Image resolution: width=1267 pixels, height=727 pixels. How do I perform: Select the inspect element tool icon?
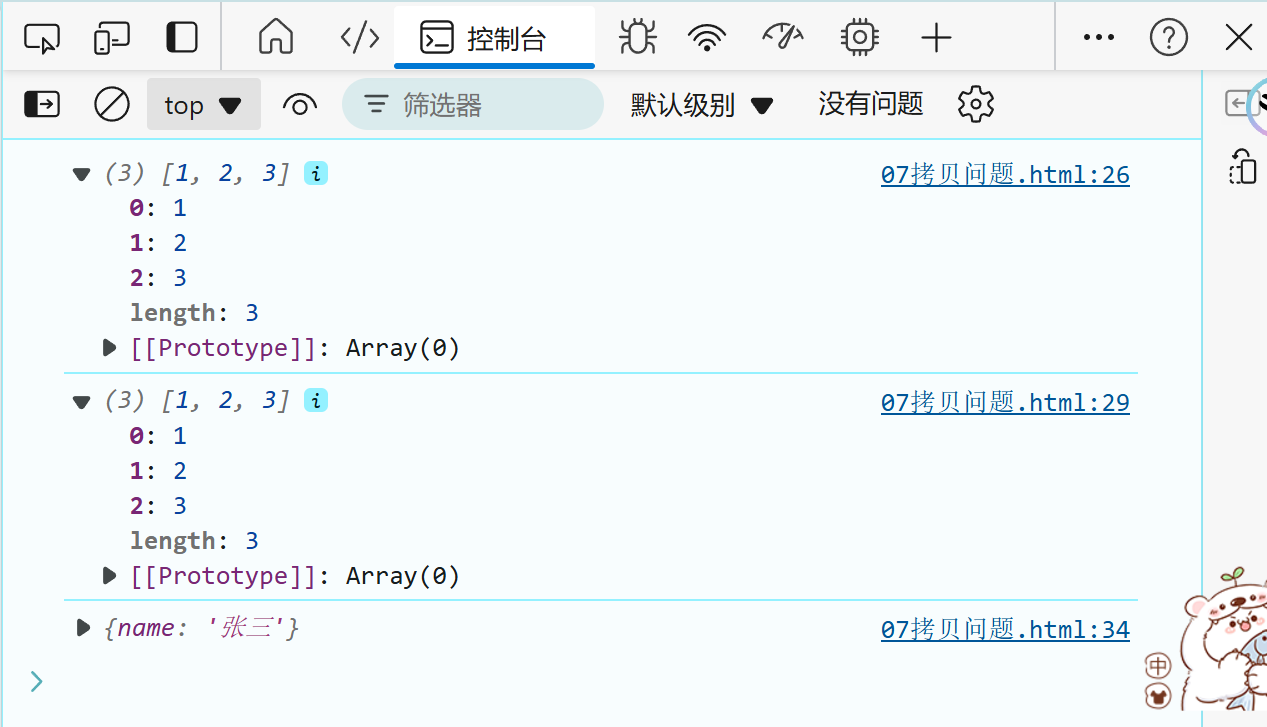[42, 38]
